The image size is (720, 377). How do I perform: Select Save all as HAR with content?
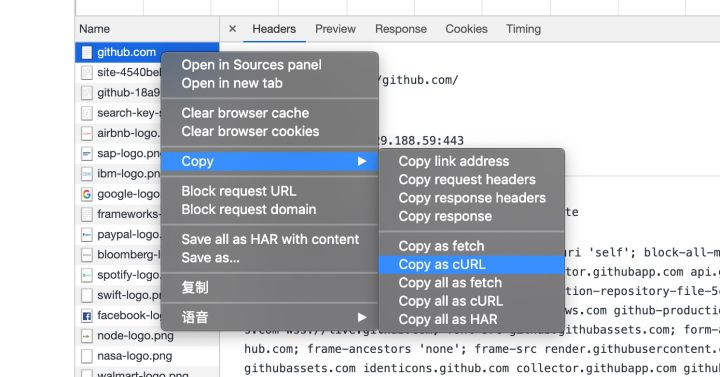270,239
